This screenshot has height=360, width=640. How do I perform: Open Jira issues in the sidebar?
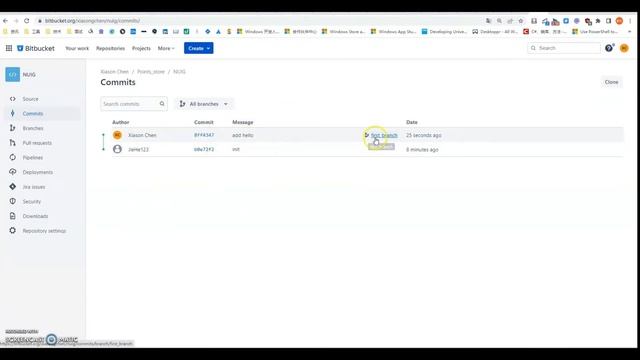tap(34, 187)
